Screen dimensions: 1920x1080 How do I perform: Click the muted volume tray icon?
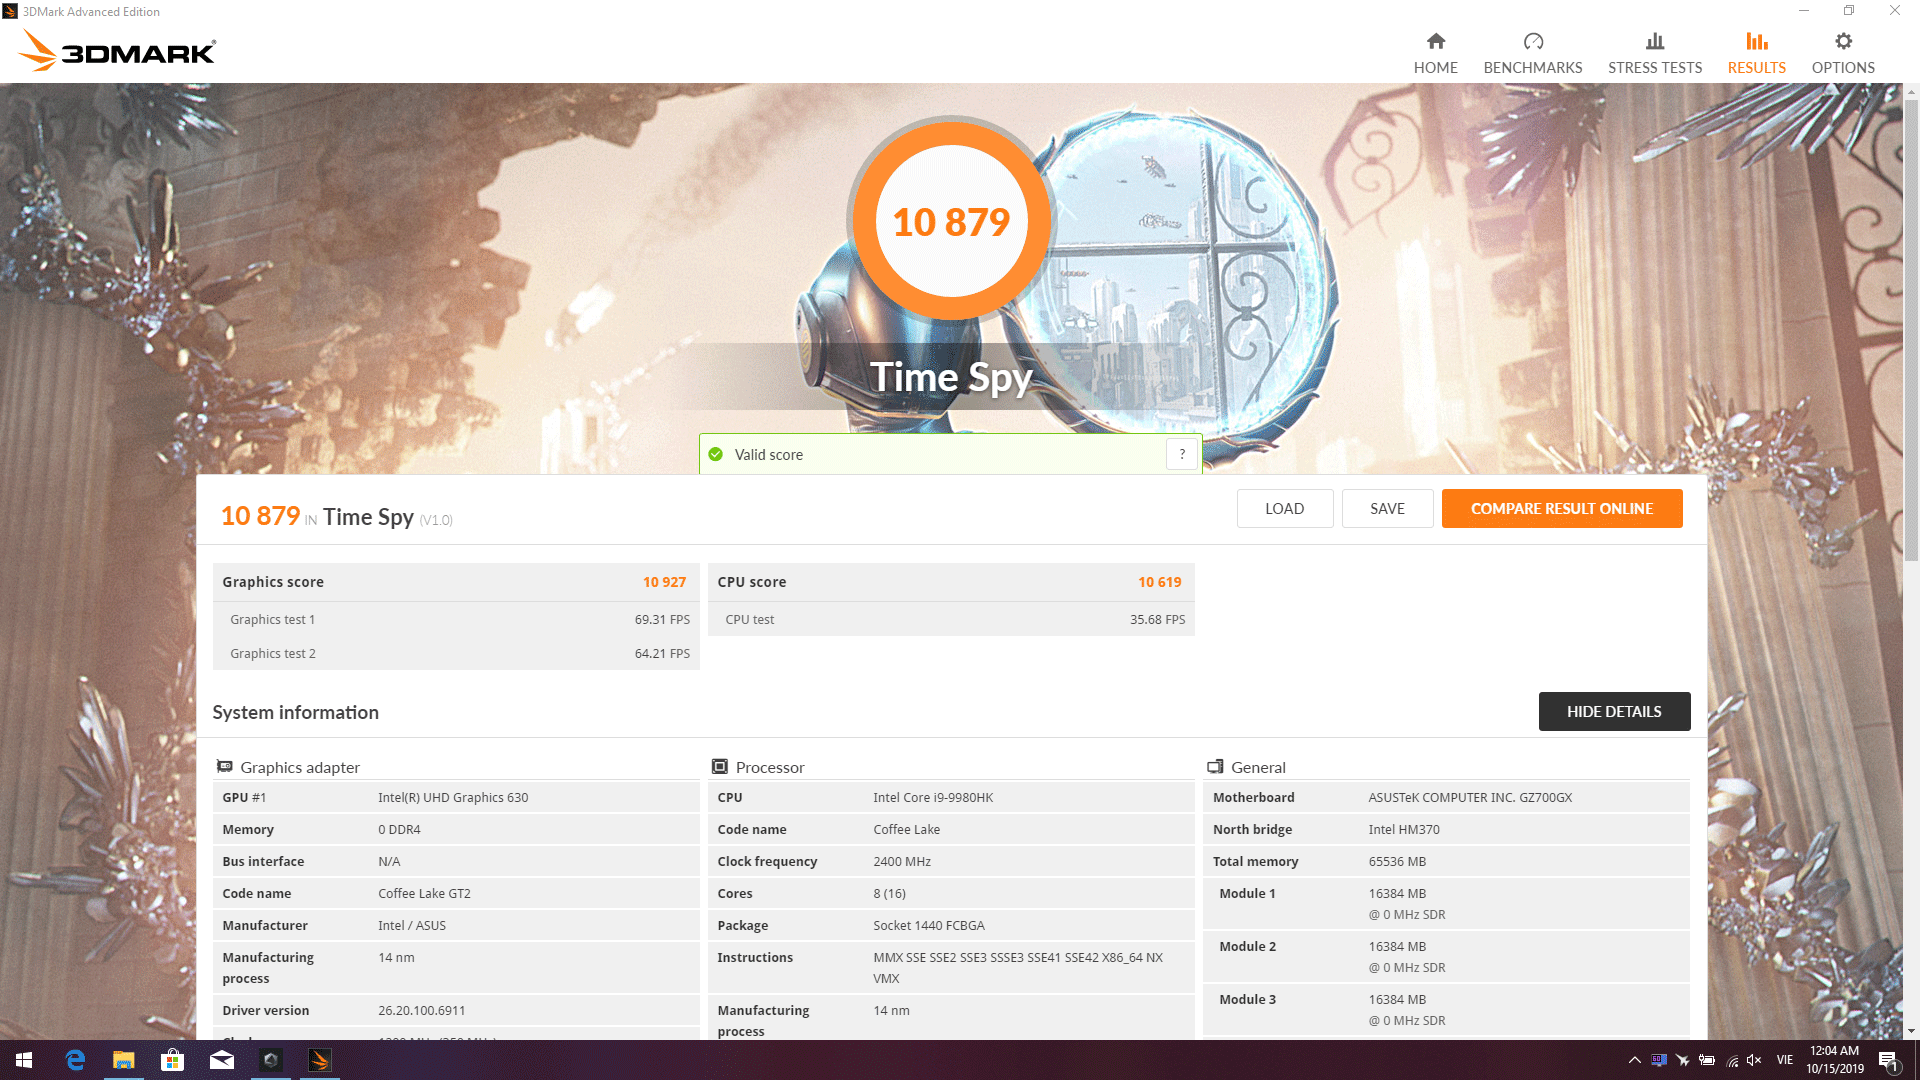tap(1754, 1060)
